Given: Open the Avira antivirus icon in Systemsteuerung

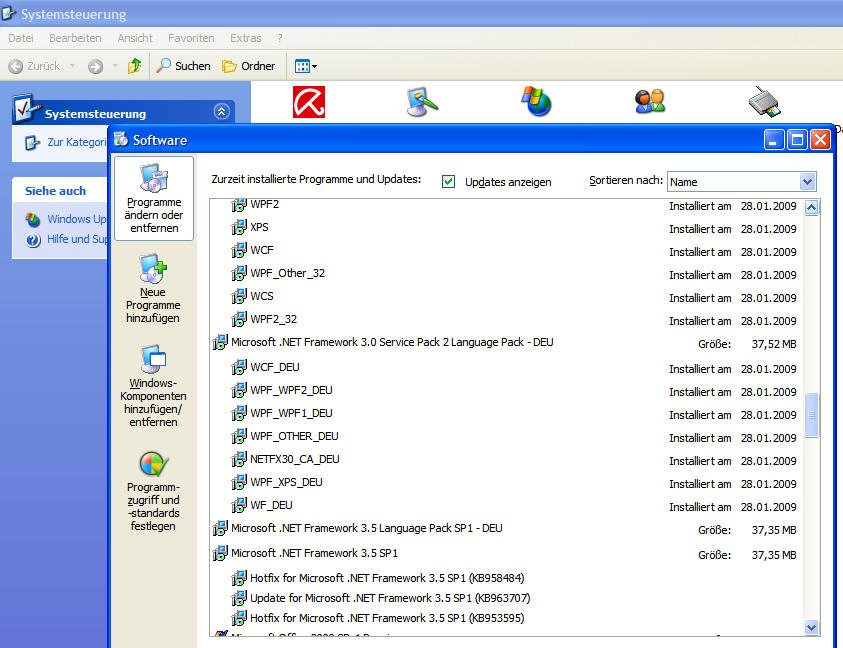Looking at the screenshot, I should pyautogui.click(x=309, y=102).
